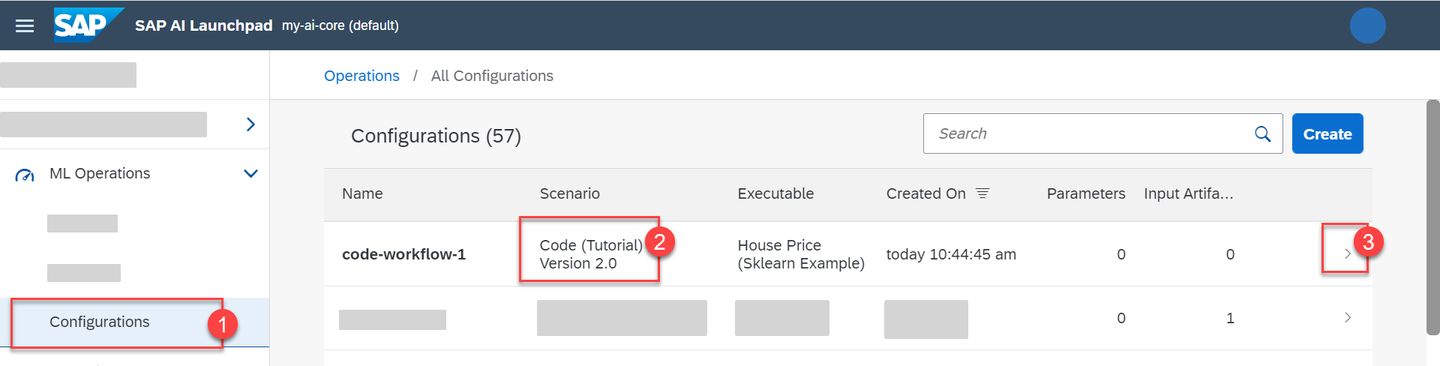
Task: Click House Price (Sklearn Example) cell
Action: [x=801, y=254]
